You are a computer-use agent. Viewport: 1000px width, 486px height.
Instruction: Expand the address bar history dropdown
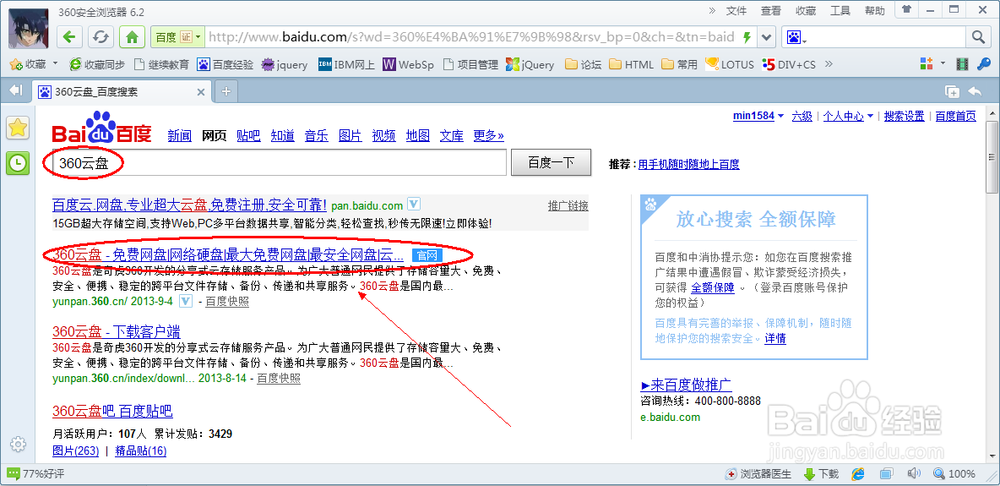coord(767,37)
